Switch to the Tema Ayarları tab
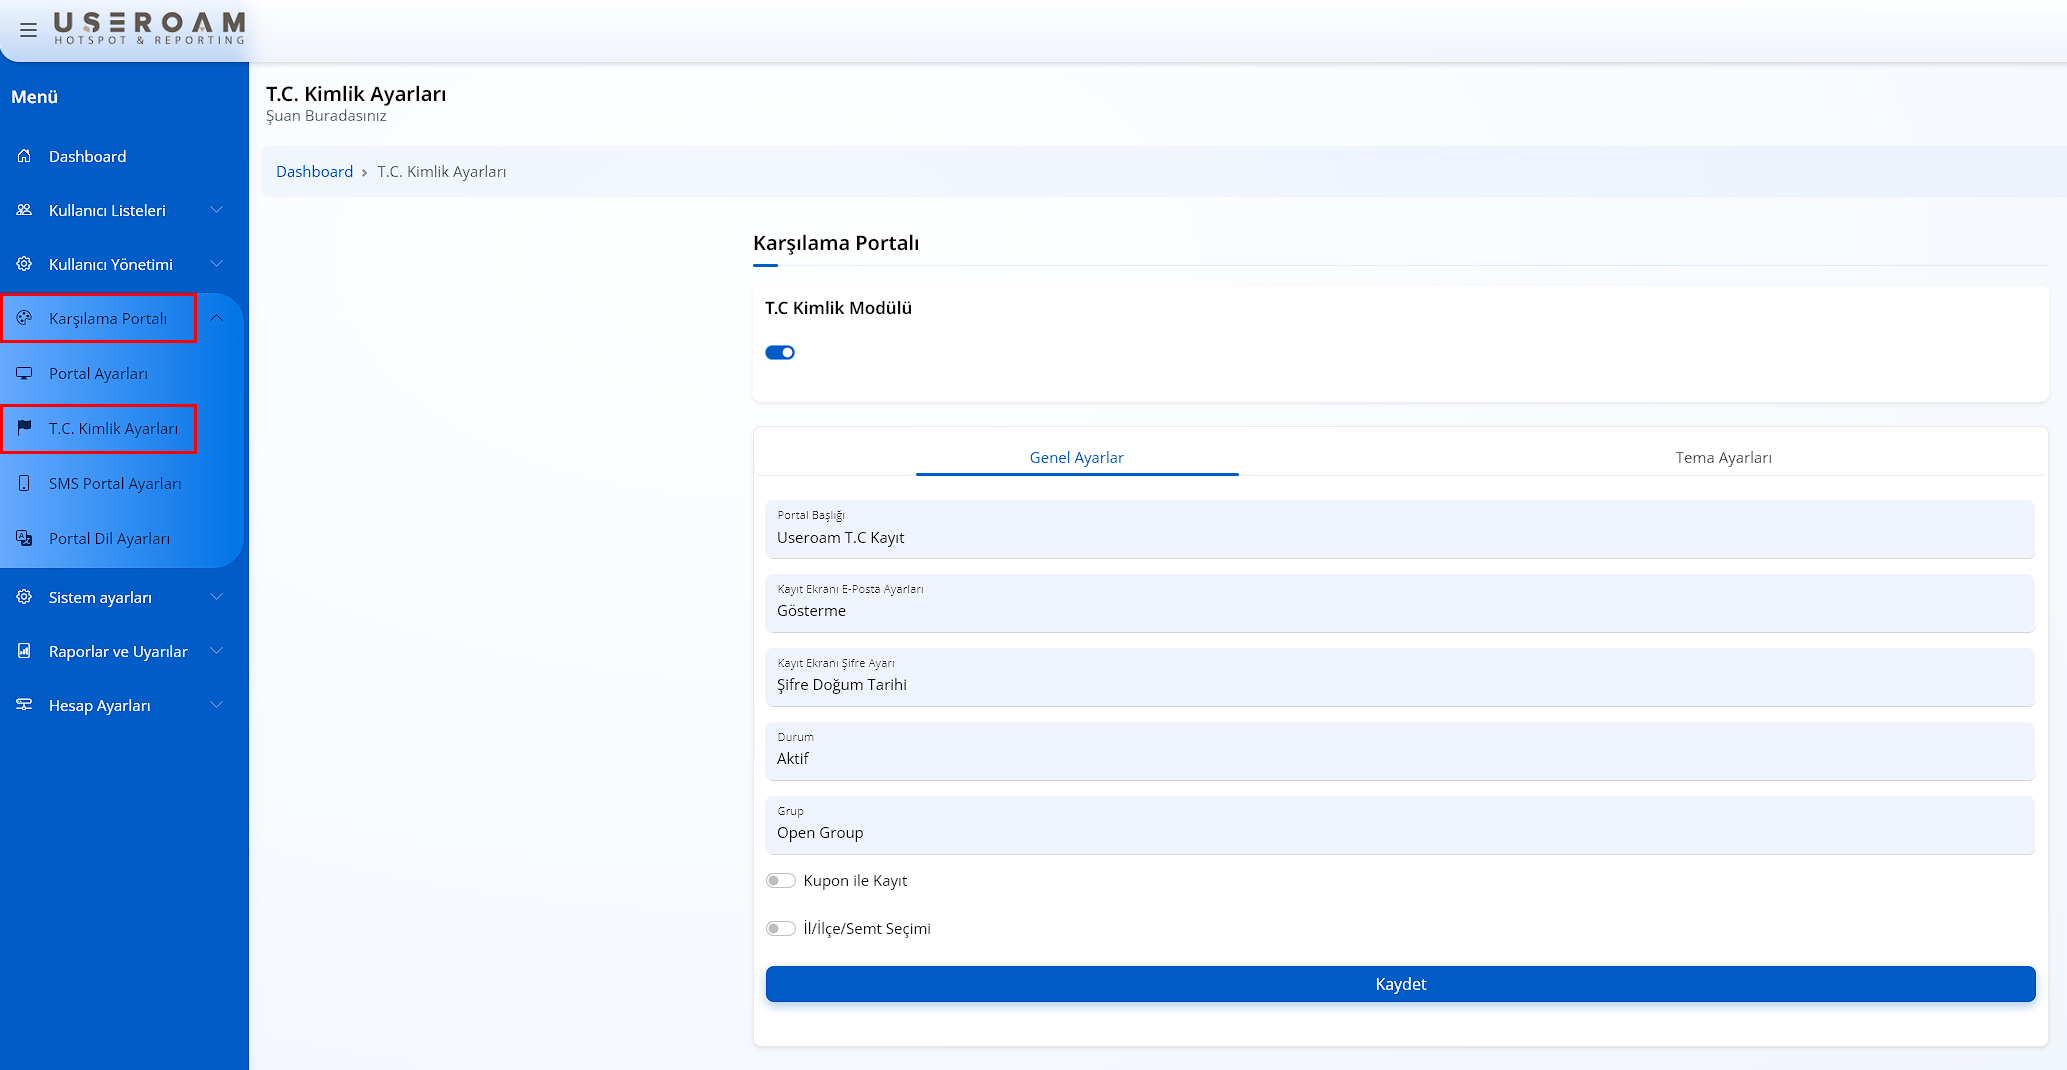This screenshot has height=1070, width=2067. pyautogui.click(x=1723, y=457)
